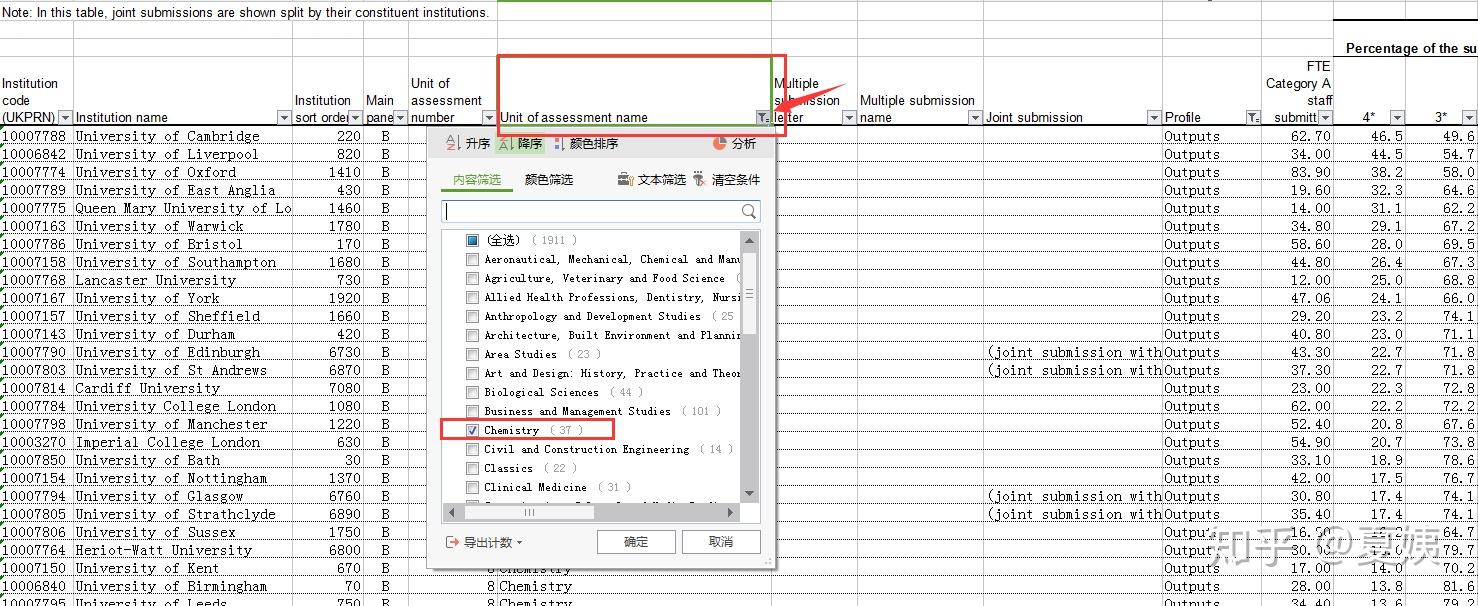The width and height of the screenshot is (1478, 606).
Task: Confirm filter with 确定 button
Action: click(x=636, y=542)
